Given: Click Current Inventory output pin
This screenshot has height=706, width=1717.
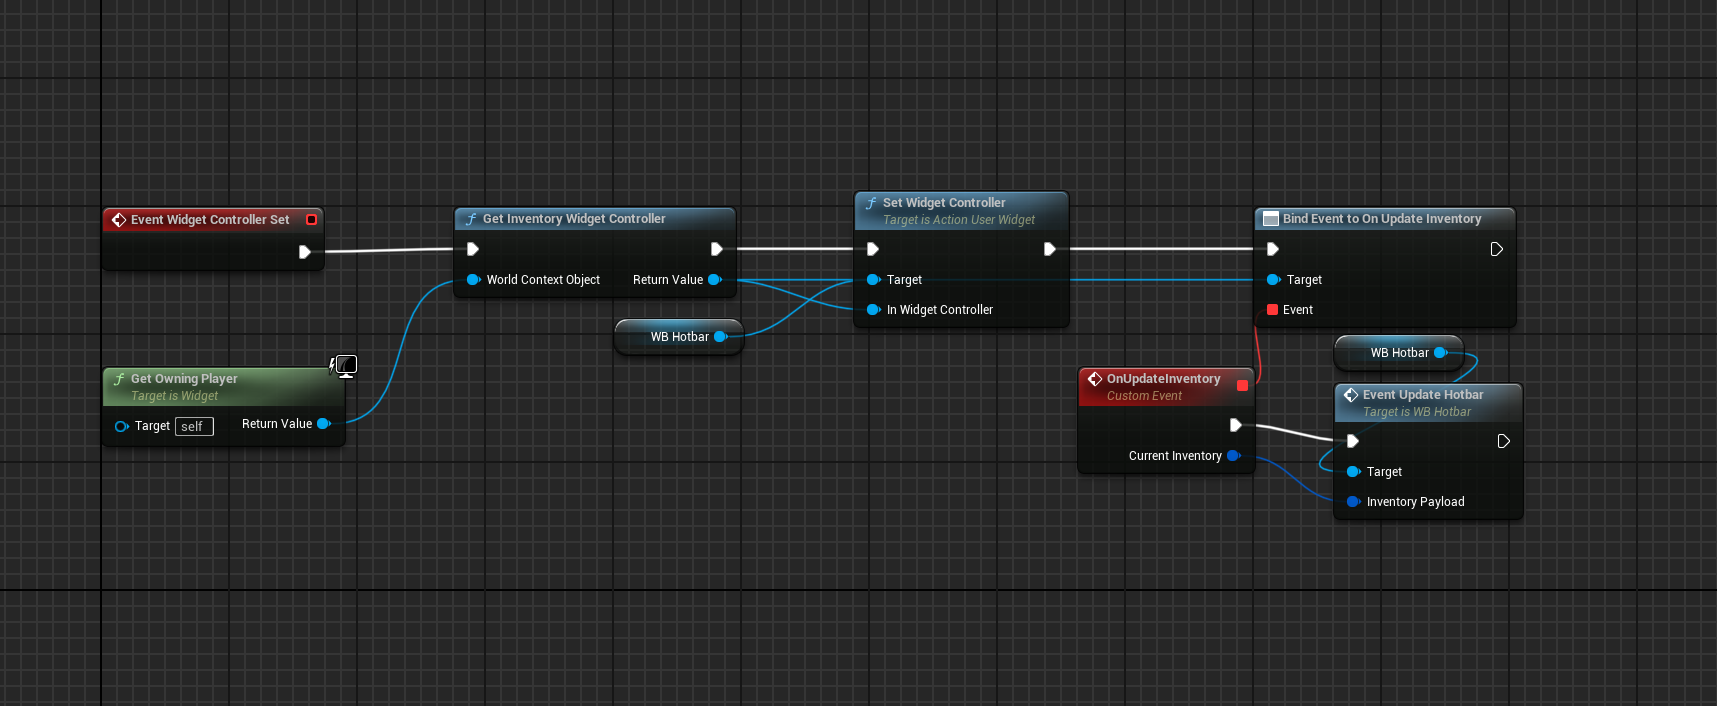Looking at the screenshot, I should click(x=1233, y=456).
